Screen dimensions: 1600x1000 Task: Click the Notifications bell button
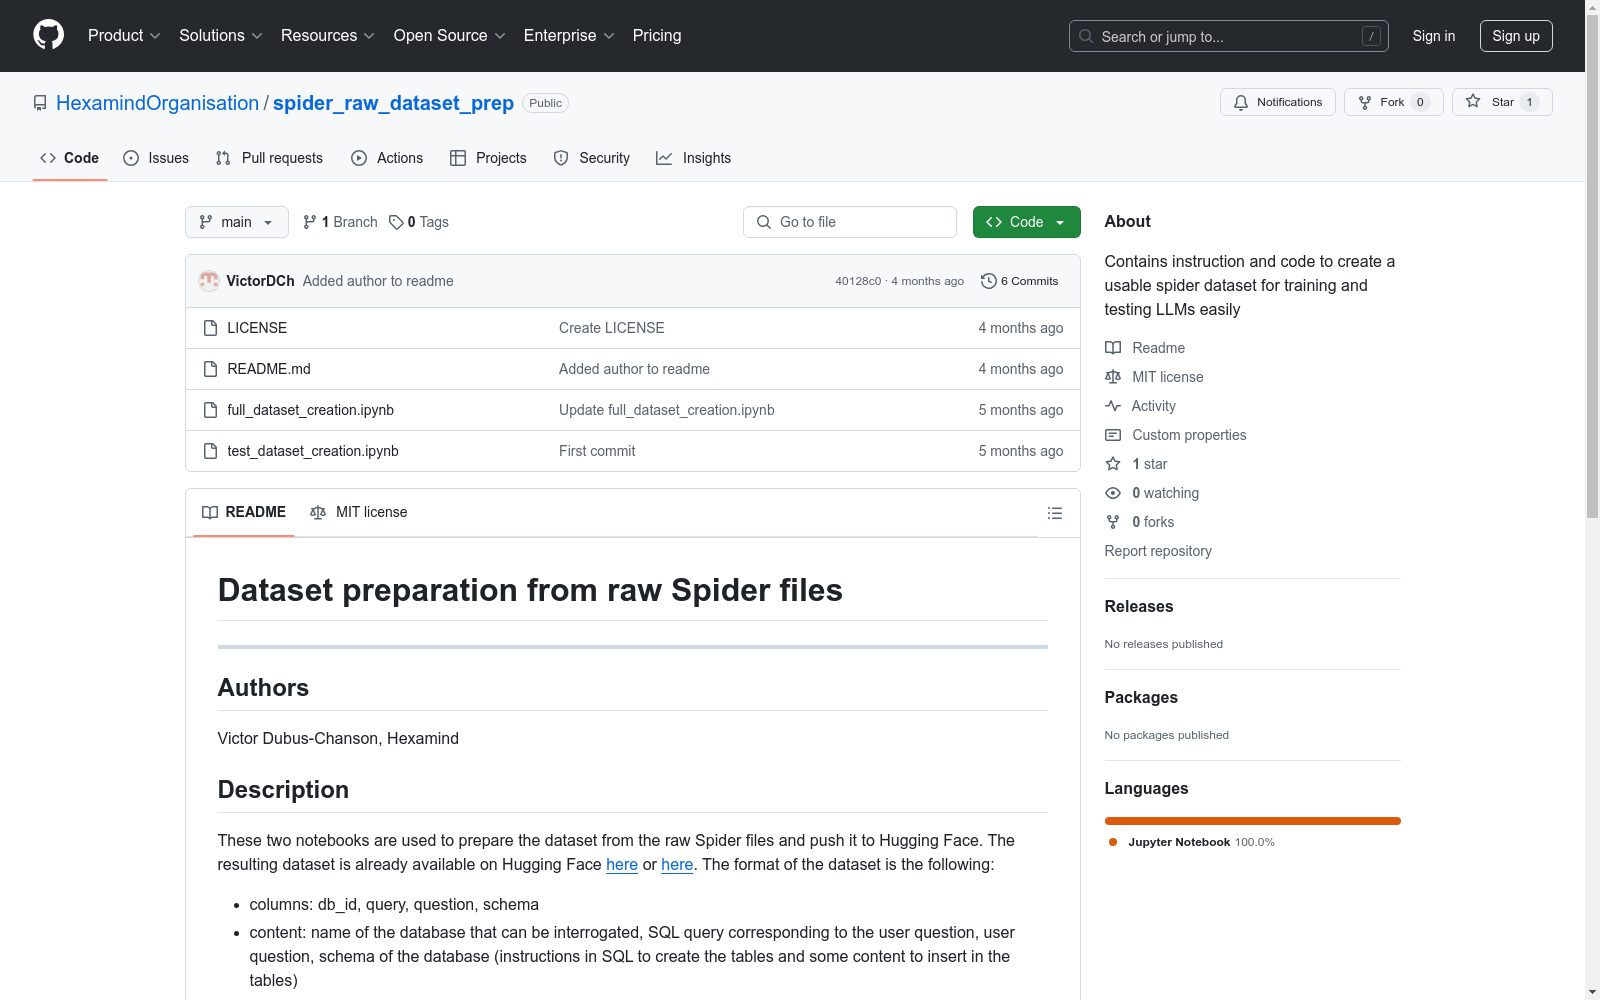pyautogui.click(x=1278, y=102)
